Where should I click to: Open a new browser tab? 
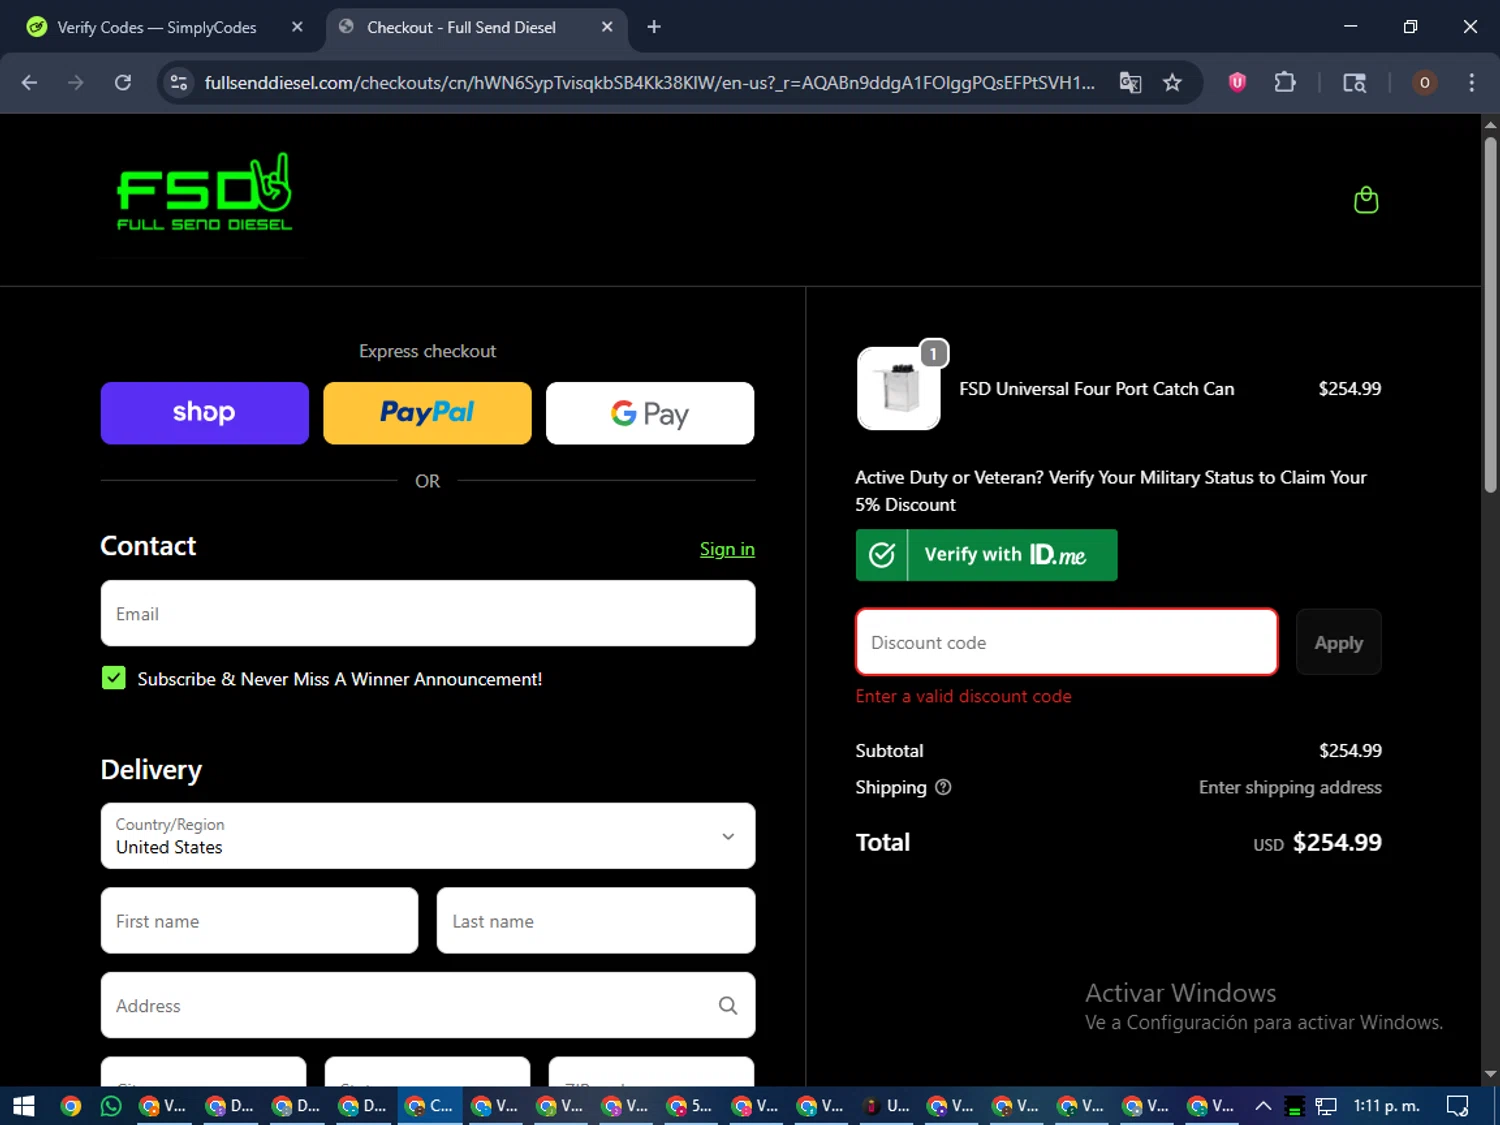coord(654,27)
